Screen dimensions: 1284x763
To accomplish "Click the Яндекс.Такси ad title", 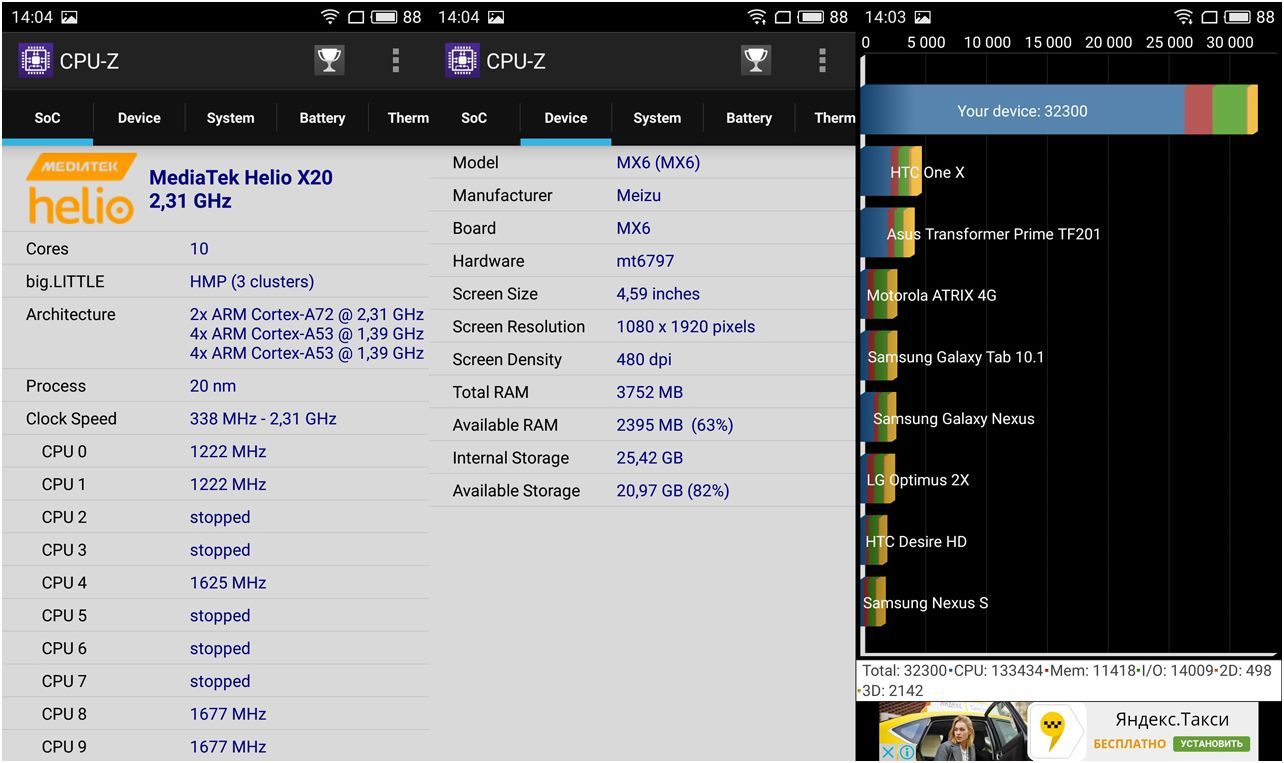I will pos(1172,719).
